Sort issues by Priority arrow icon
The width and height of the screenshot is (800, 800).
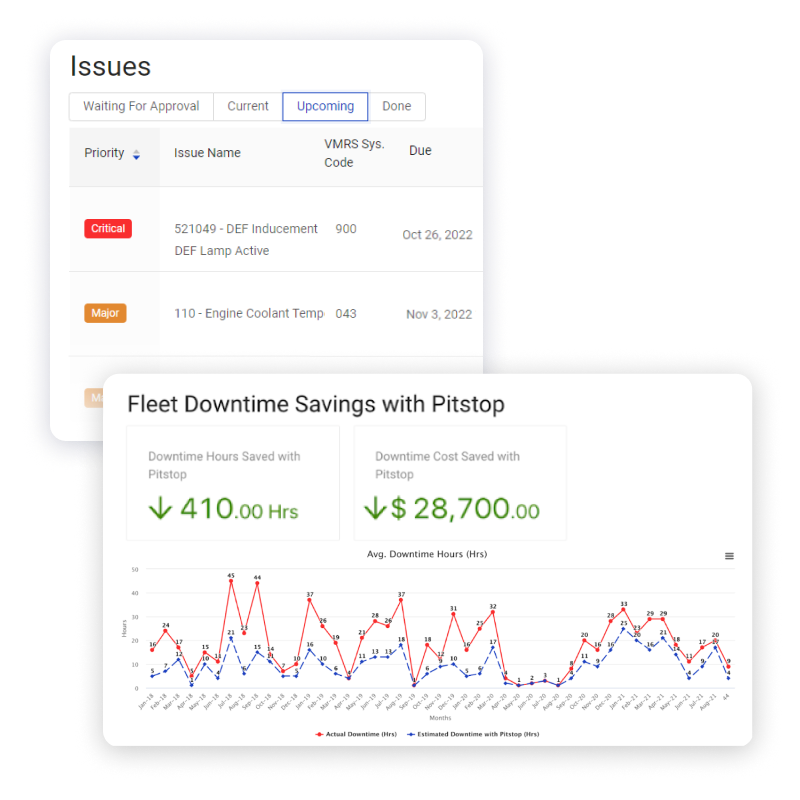(x=136, y=154)
